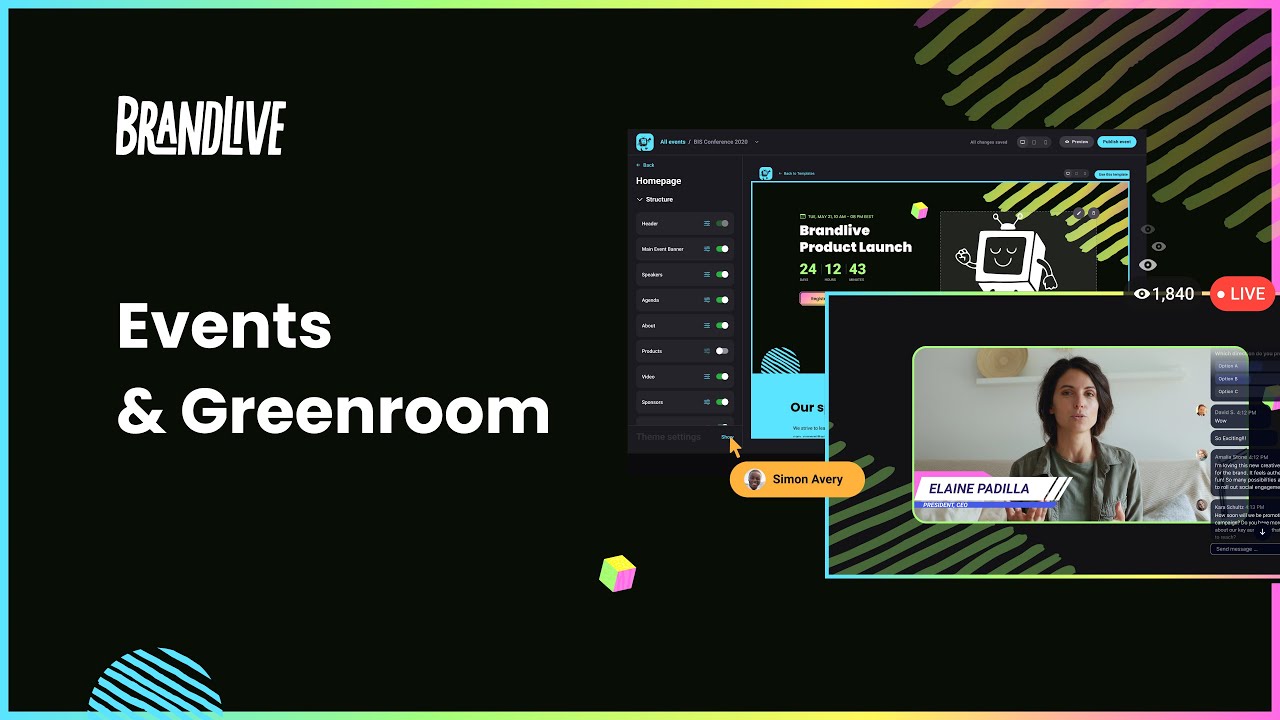Click the pencil edit icon on banner image
Screen dimensions: 1280x720
(x=1079, y=213)
